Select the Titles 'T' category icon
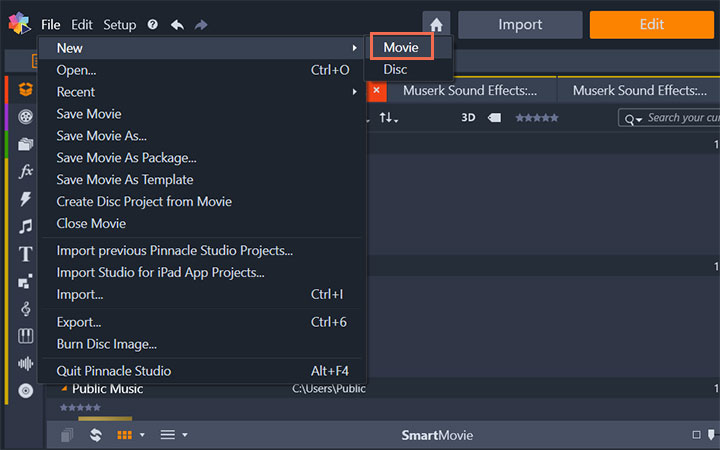This screenshot has width=720, height=450. pyautogui.click(x=26, y=254)
